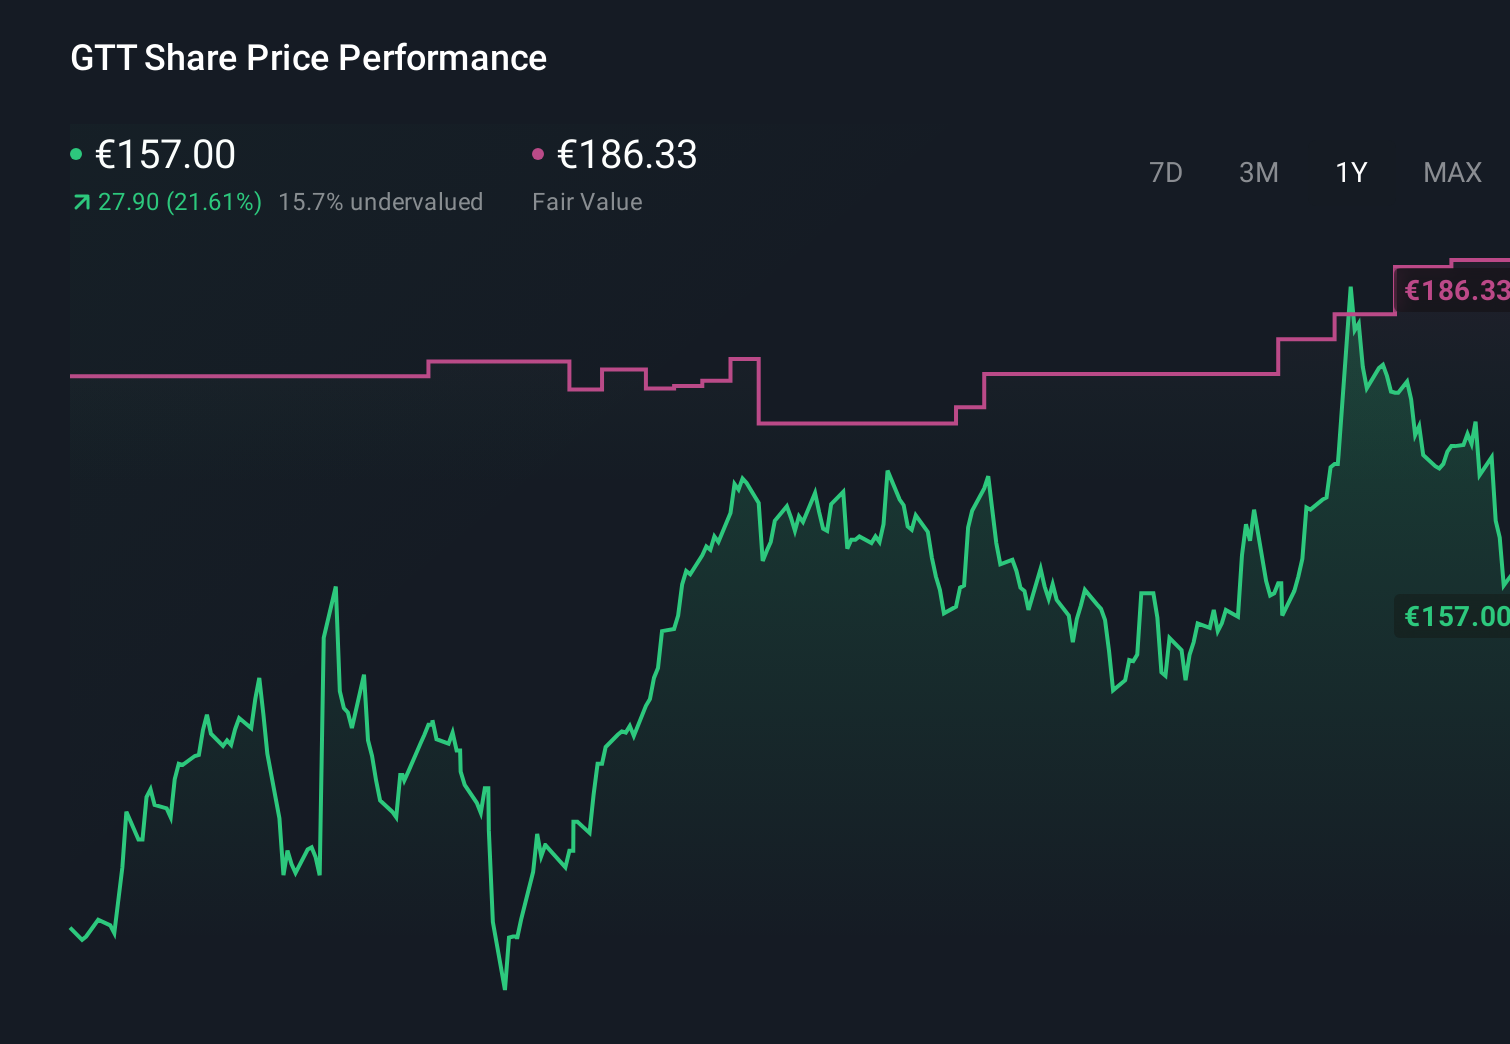Open the MAX time range view

[1452, 172]
